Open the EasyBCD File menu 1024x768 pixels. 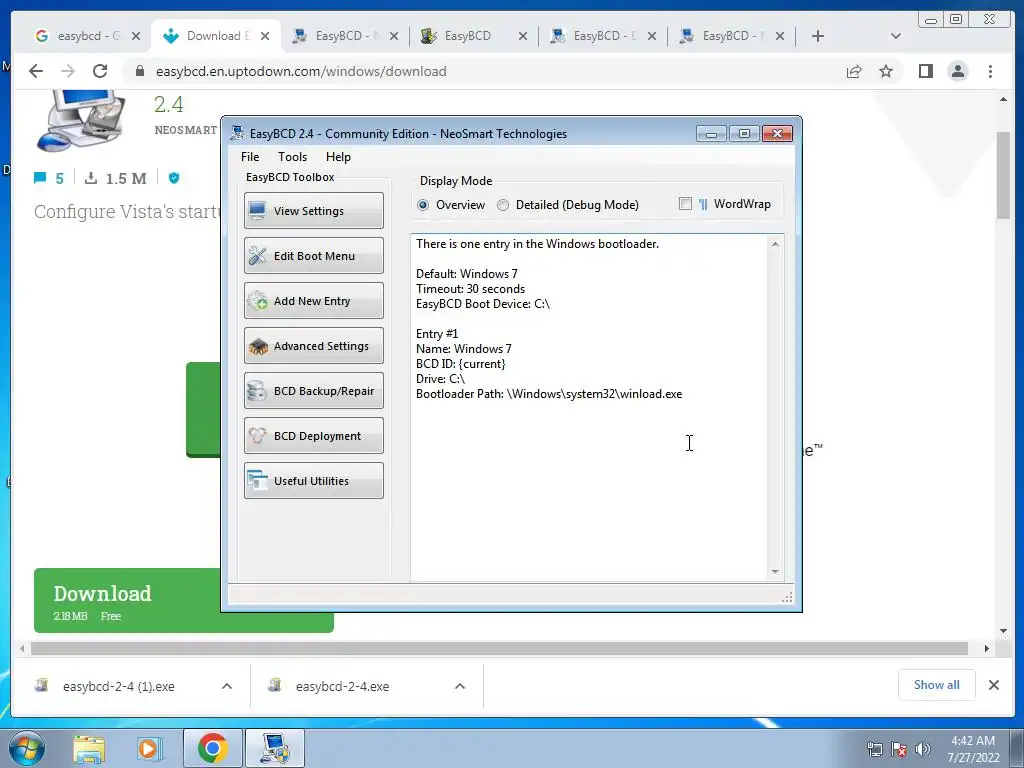[249, 157]
